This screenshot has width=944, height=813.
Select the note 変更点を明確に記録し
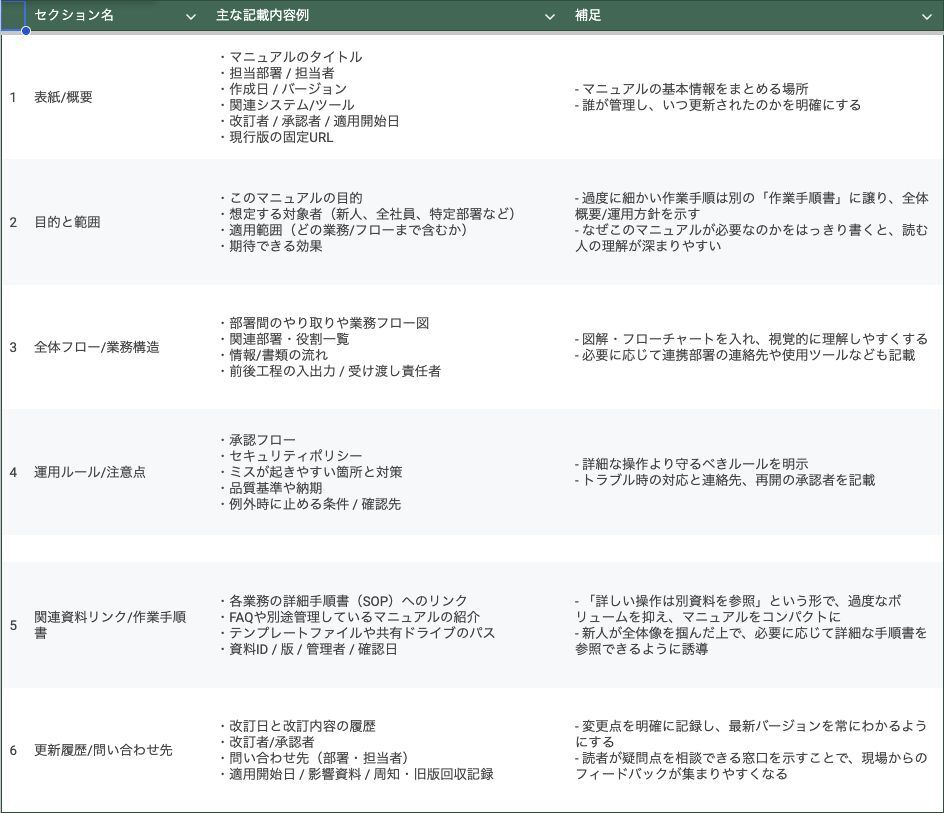point(755,750)
